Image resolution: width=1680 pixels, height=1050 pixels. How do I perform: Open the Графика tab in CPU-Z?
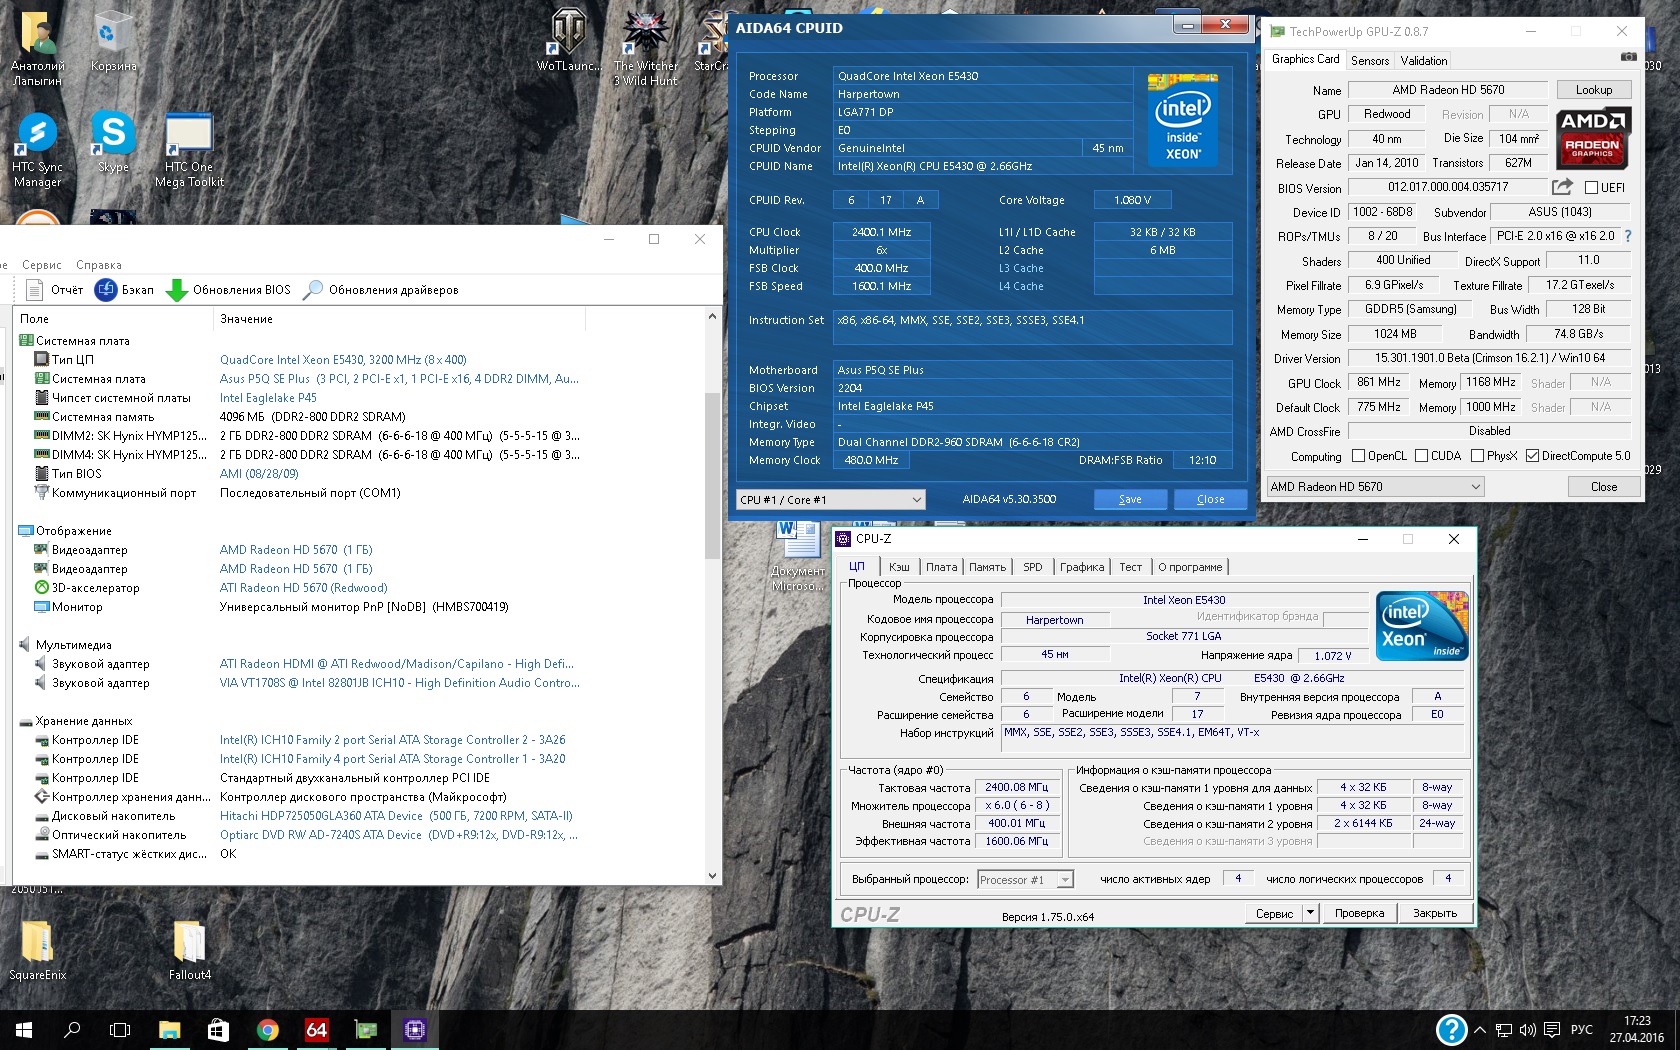coord(1082,567)
